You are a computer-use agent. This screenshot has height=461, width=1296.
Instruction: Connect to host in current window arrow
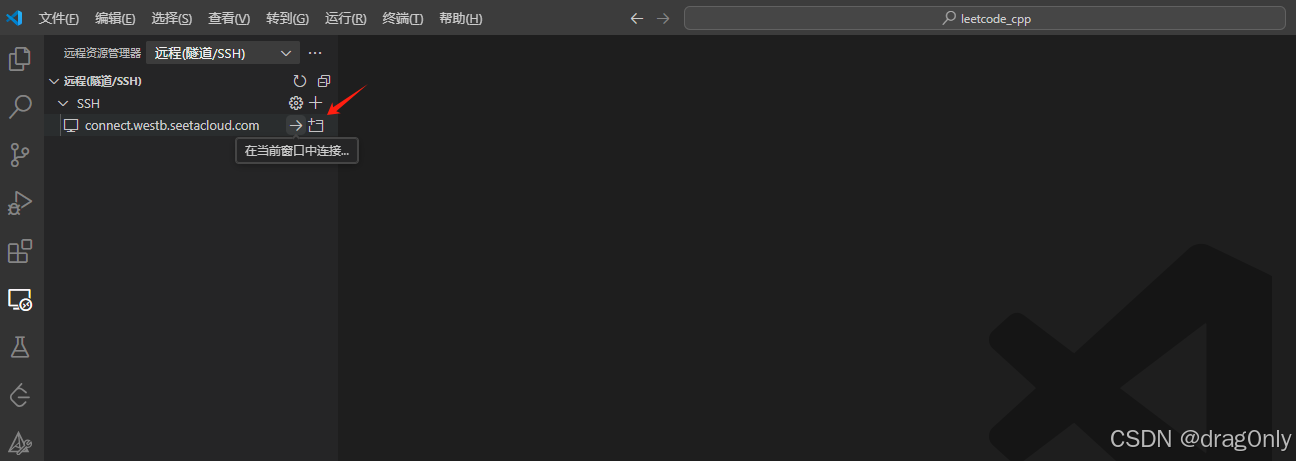point(295,125)
